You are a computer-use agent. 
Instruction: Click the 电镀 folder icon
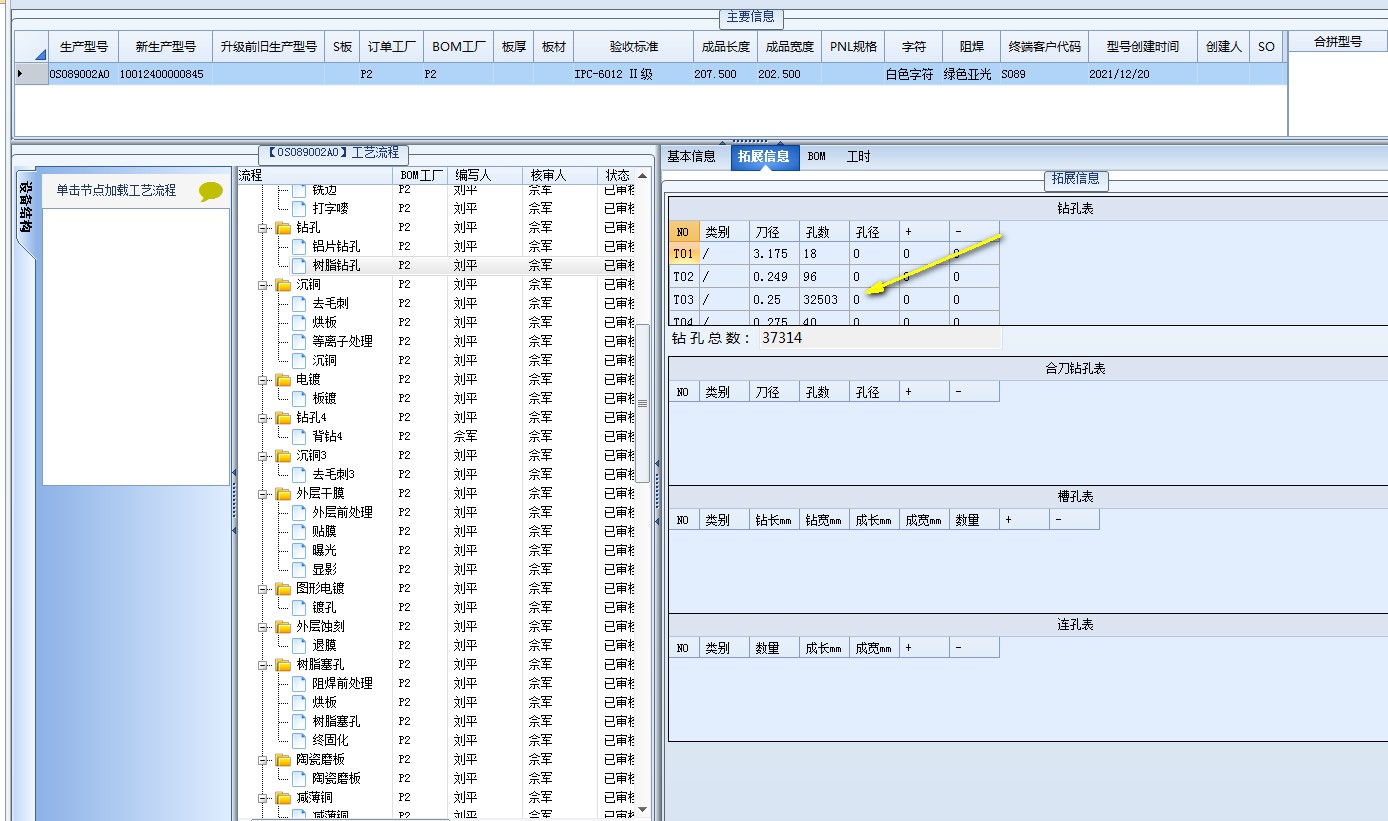(x=283, y=380)
